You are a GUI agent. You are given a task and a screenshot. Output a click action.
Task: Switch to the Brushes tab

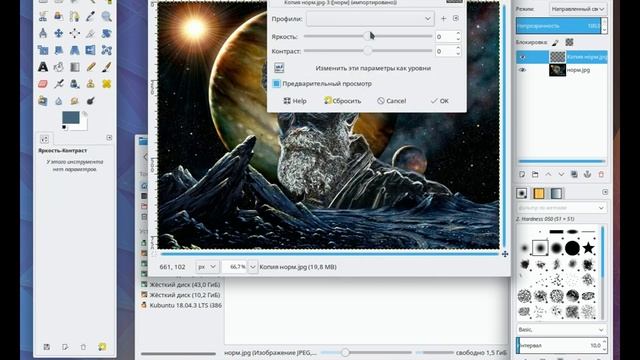(x=522, y=193)
